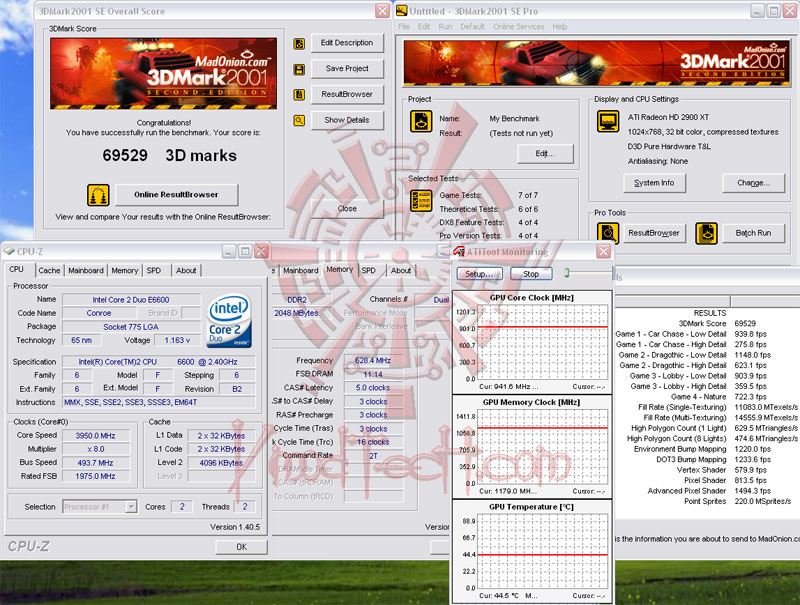Image resolution: width=800 pixels, height=605 pixels.
Task: Select About tab in the rear CPU-Z window
Action: click(x=401, y=270)
